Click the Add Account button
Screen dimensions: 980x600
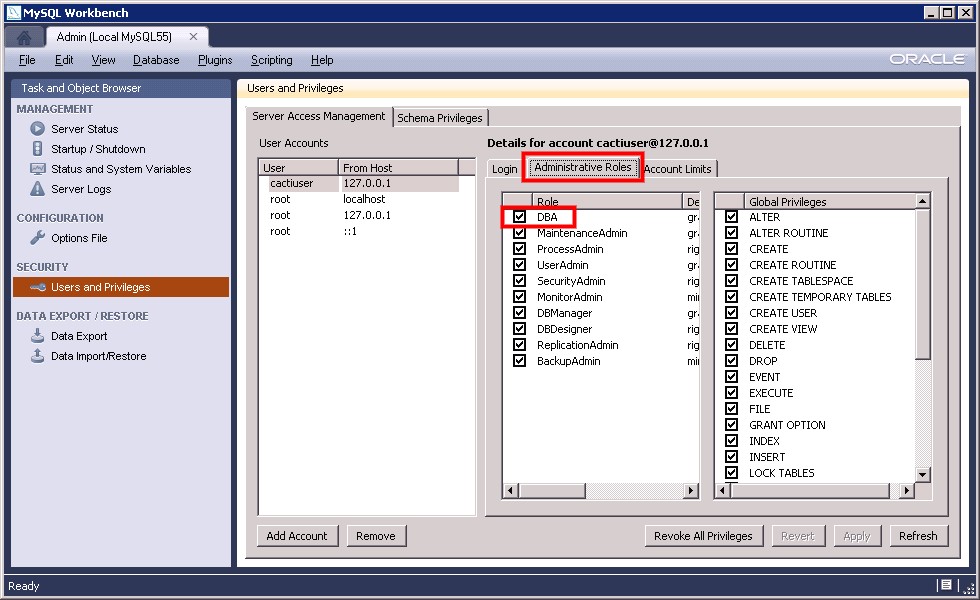coord(297,536)
